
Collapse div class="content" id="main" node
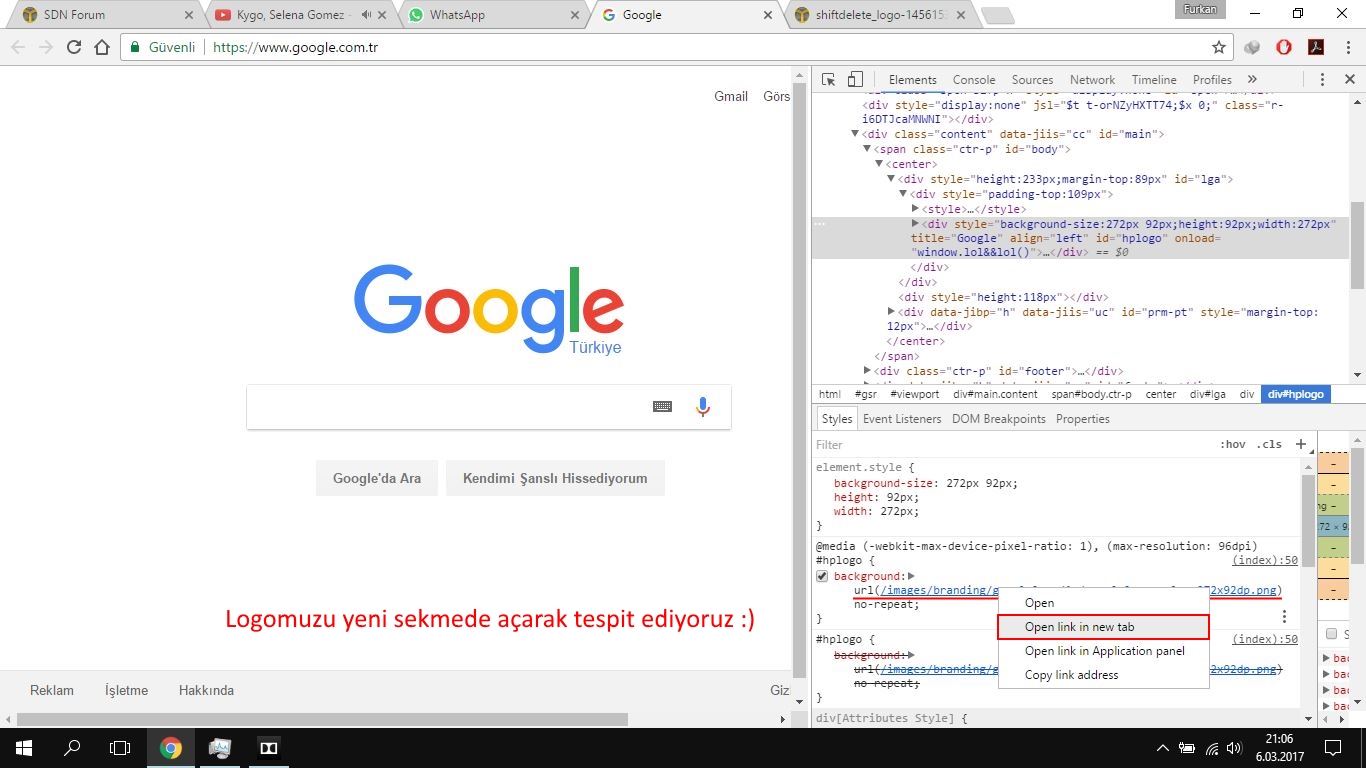coord(855,134)
